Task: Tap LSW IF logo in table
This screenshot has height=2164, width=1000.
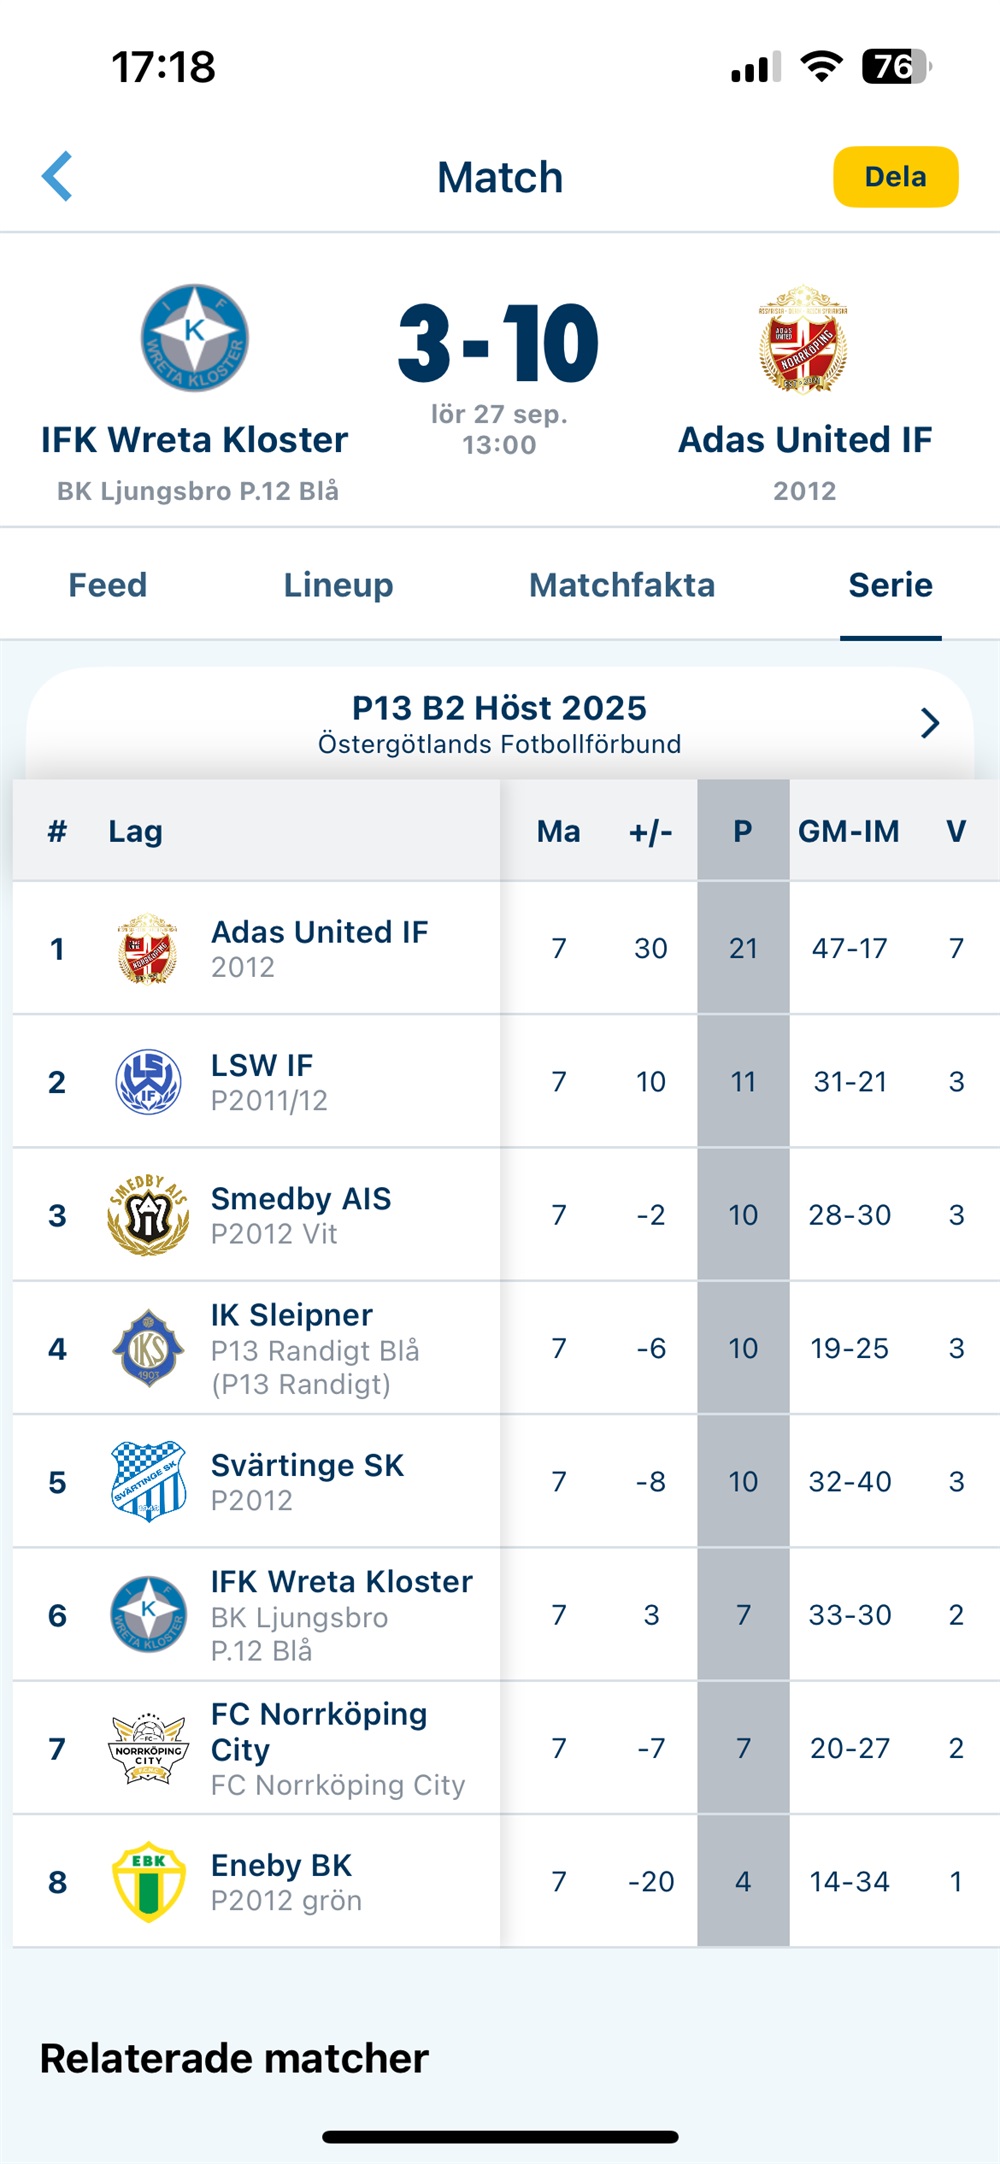Action: (148, 1082)
